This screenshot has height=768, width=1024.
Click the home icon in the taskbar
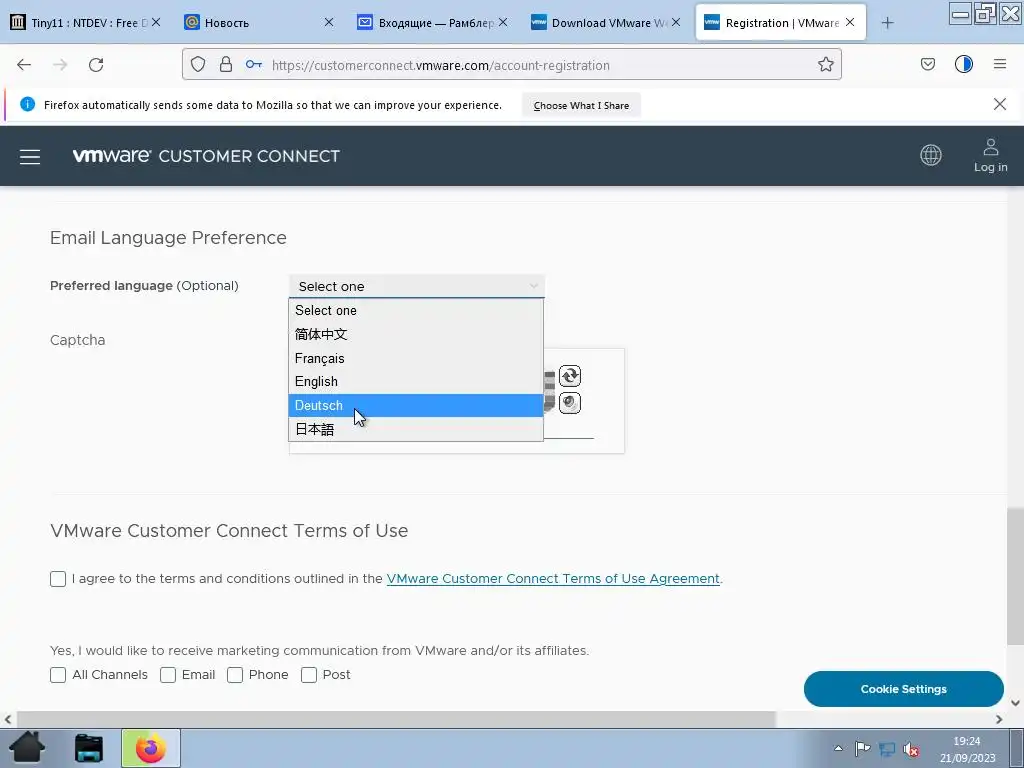pyautogui.click(x=27, y=748)
